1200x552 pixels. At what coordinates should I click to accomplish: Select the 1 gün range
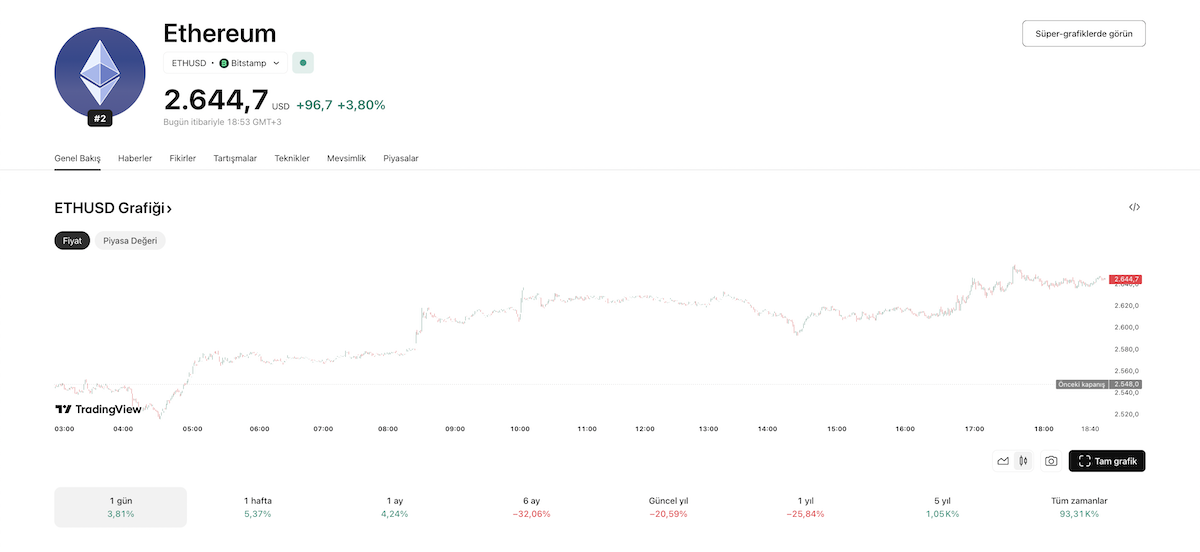tap(120, 507)
